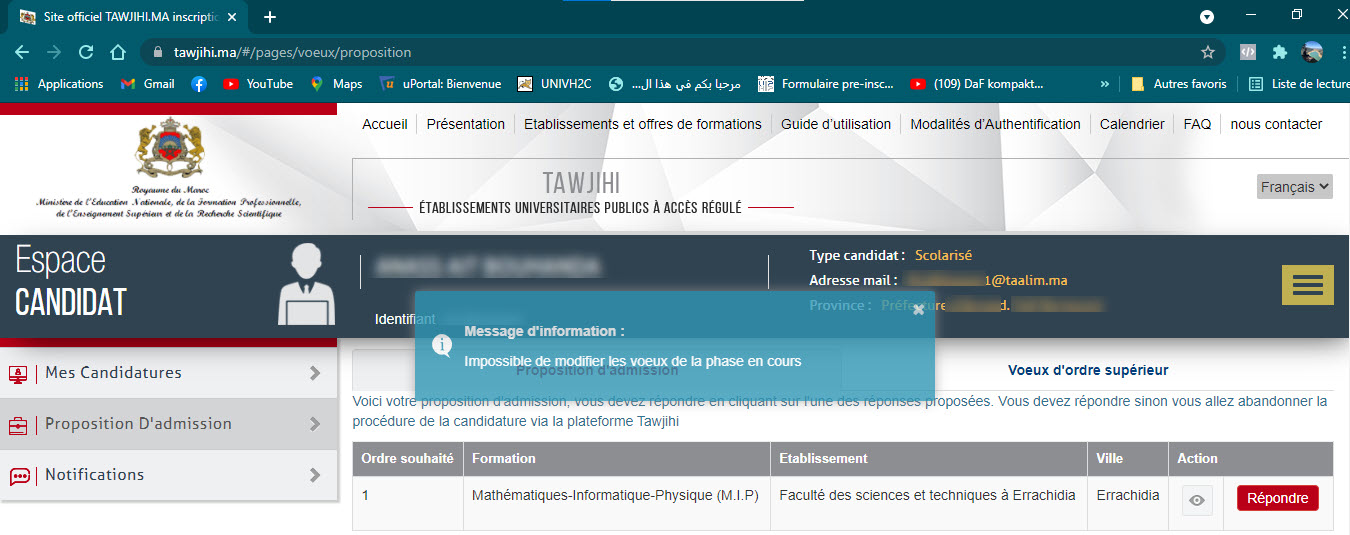This screenshot has width=1350, height=535.
Task: Click the Proposition D'admission briefcase icon
Action: point(19,426)
